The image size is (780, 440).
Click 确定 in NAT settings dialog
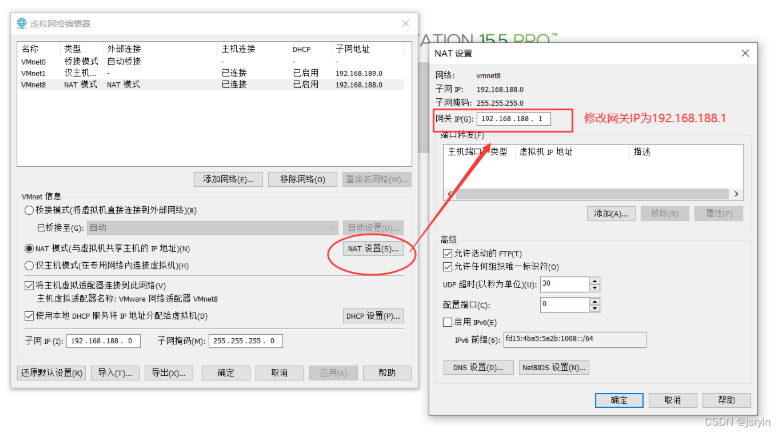point(619,400)
